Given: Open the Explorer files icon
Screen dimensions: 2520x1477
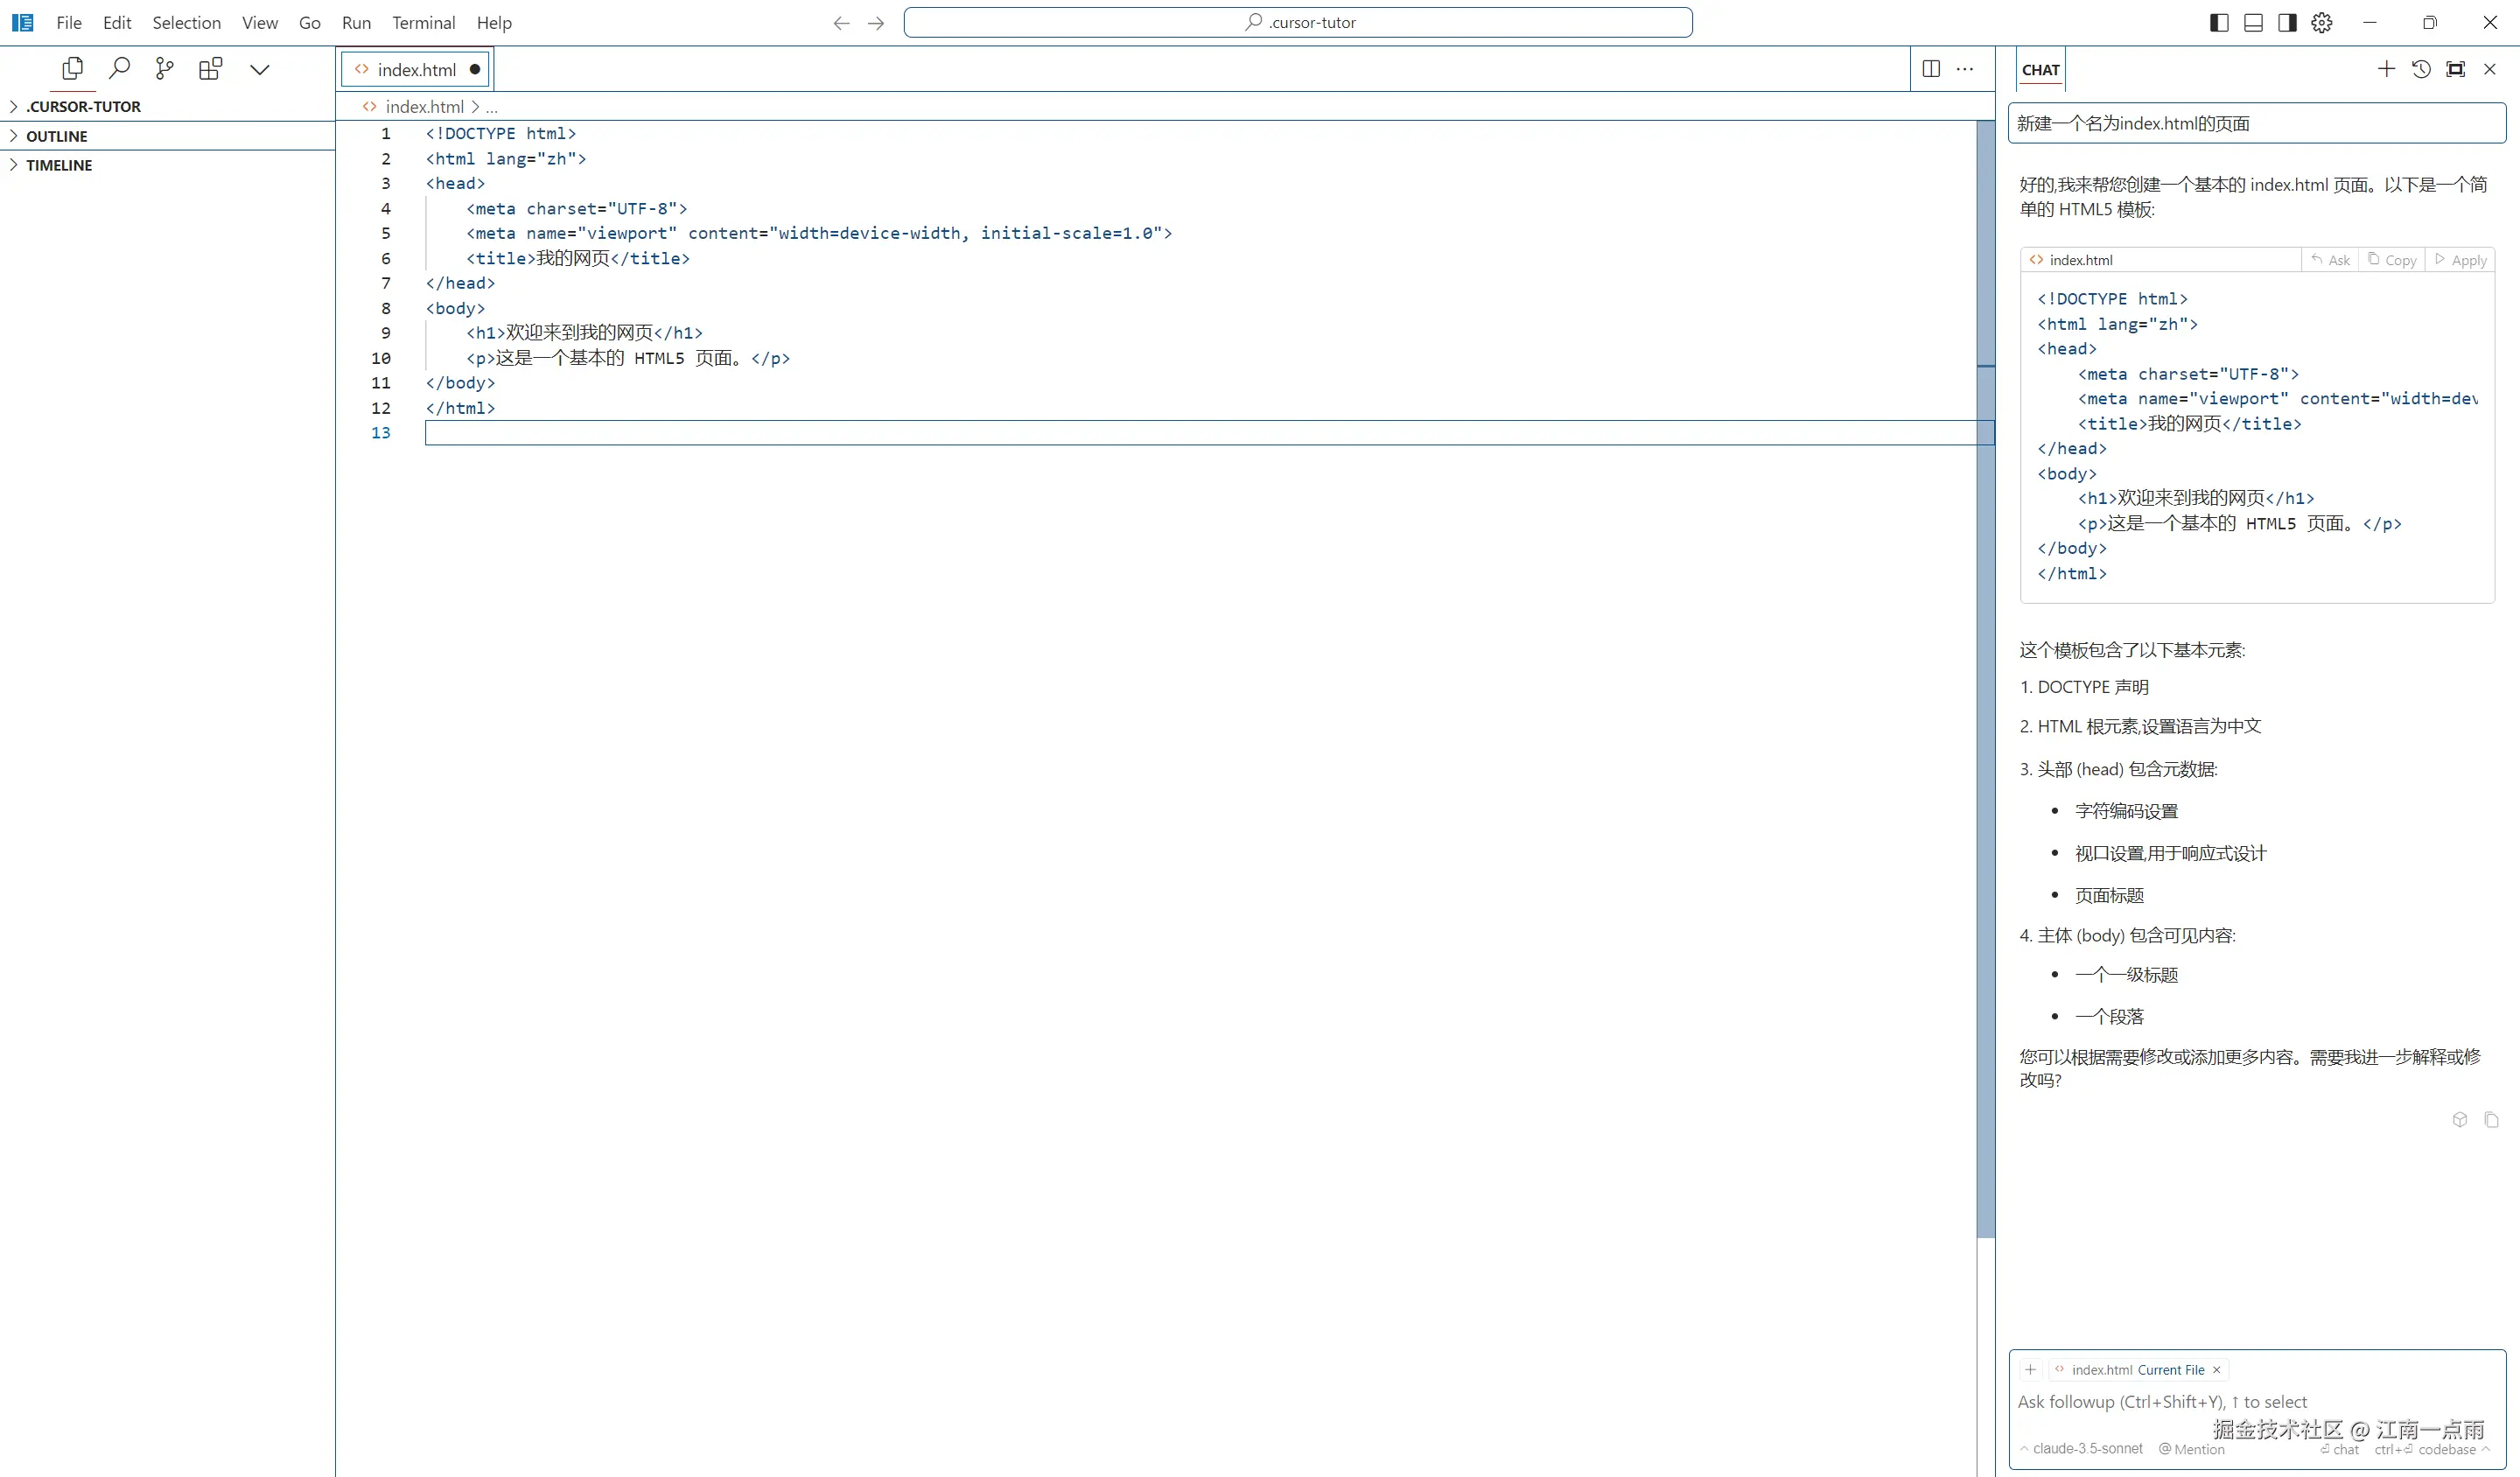Looking at the screenshot, I should click(72, 68).
